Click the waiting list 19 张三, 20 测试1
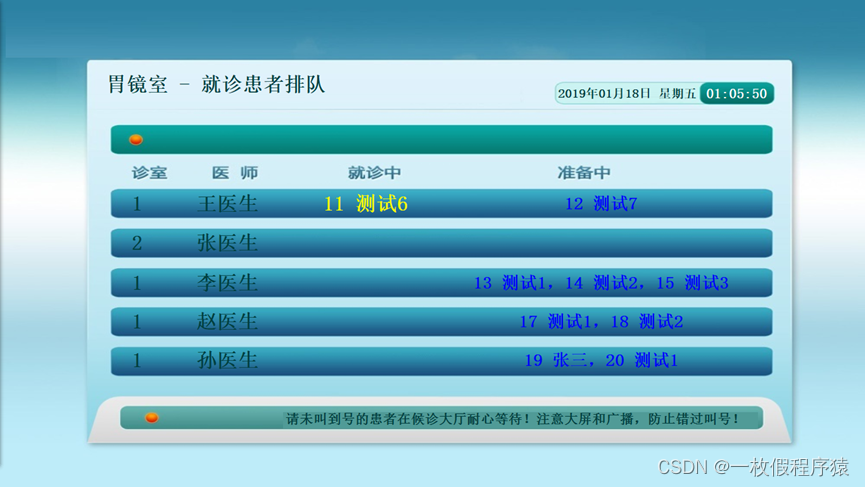865x487 pixels. tap(601, 360)
